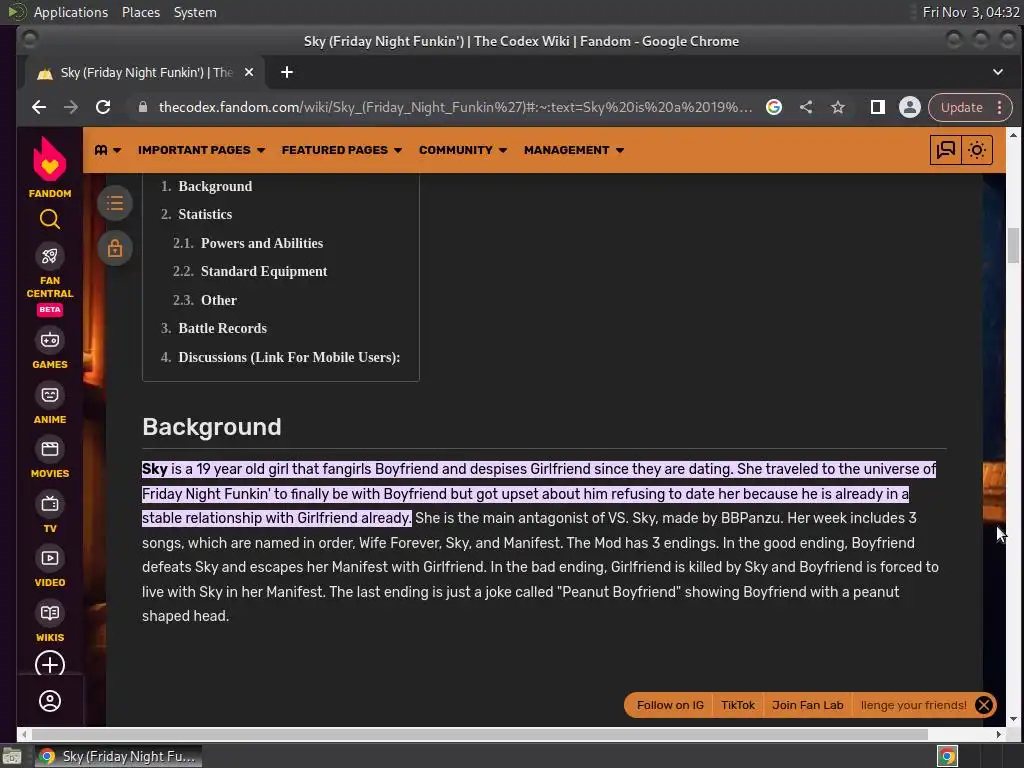Jump to Battle Records section
This screenshot has height=768, width=1024.
tap(223, 328)
